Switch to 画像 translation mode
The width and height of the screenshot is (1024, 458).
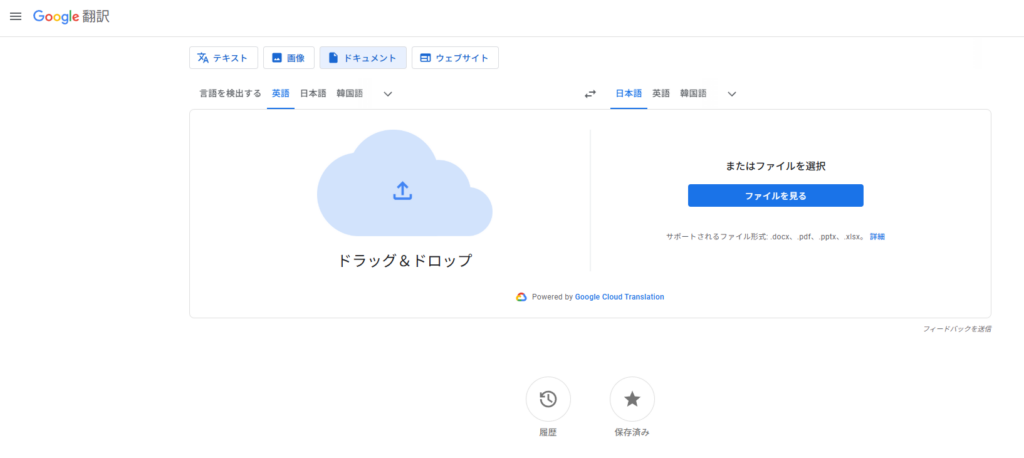tap(290, 58)
